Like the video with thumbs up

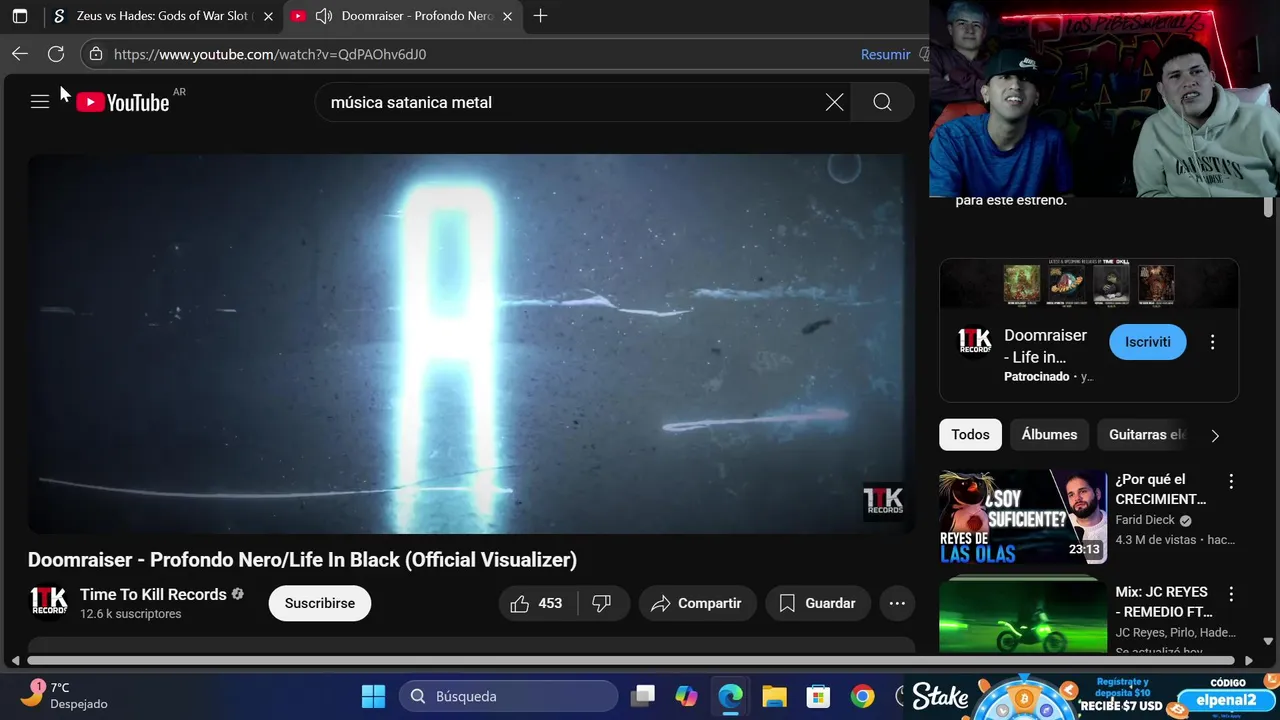[537, 603]
